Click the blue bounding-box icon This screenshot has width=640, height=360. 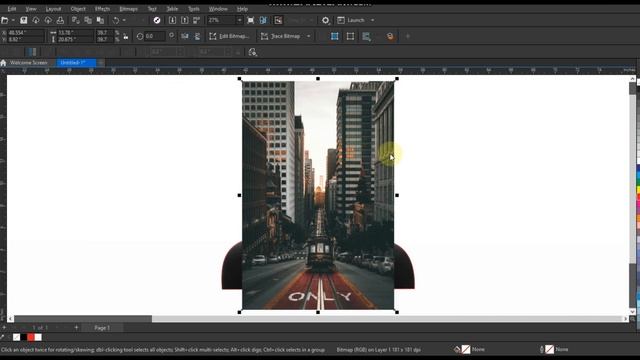(335, 36)
